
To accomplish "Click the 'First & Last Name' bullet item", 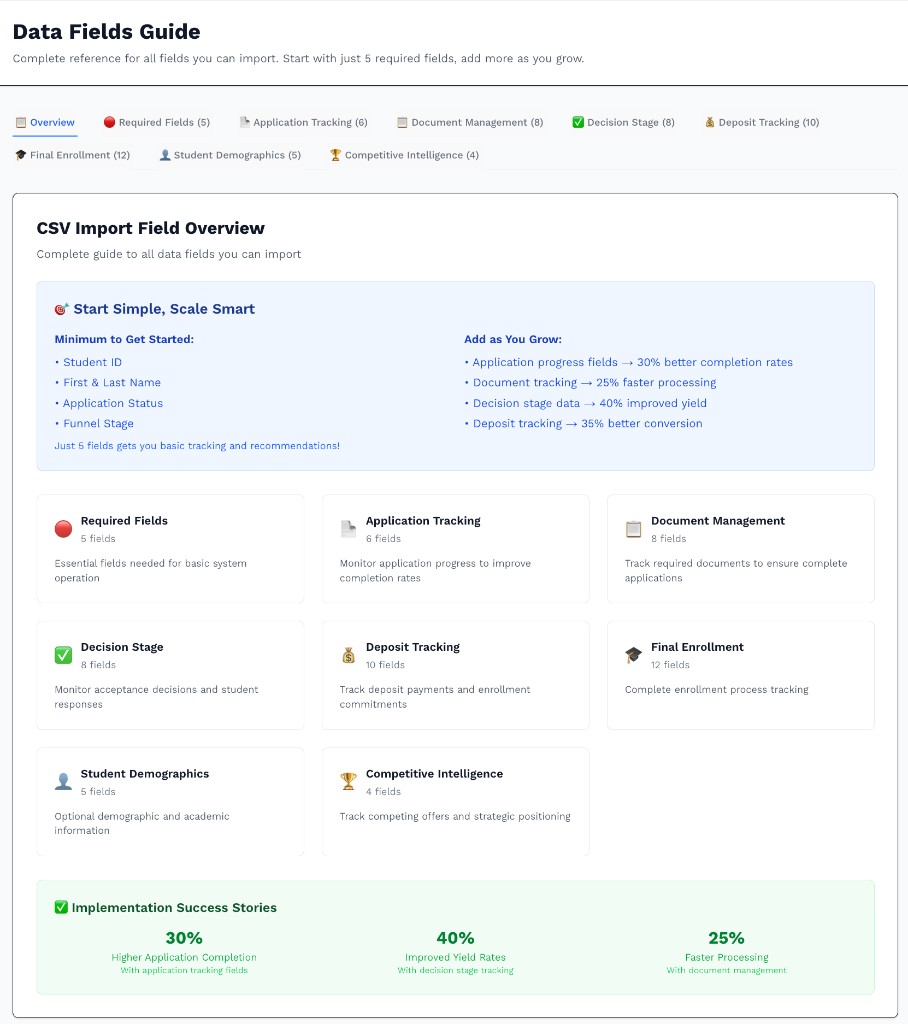I will pyautogui.click(x=108, y=382).
